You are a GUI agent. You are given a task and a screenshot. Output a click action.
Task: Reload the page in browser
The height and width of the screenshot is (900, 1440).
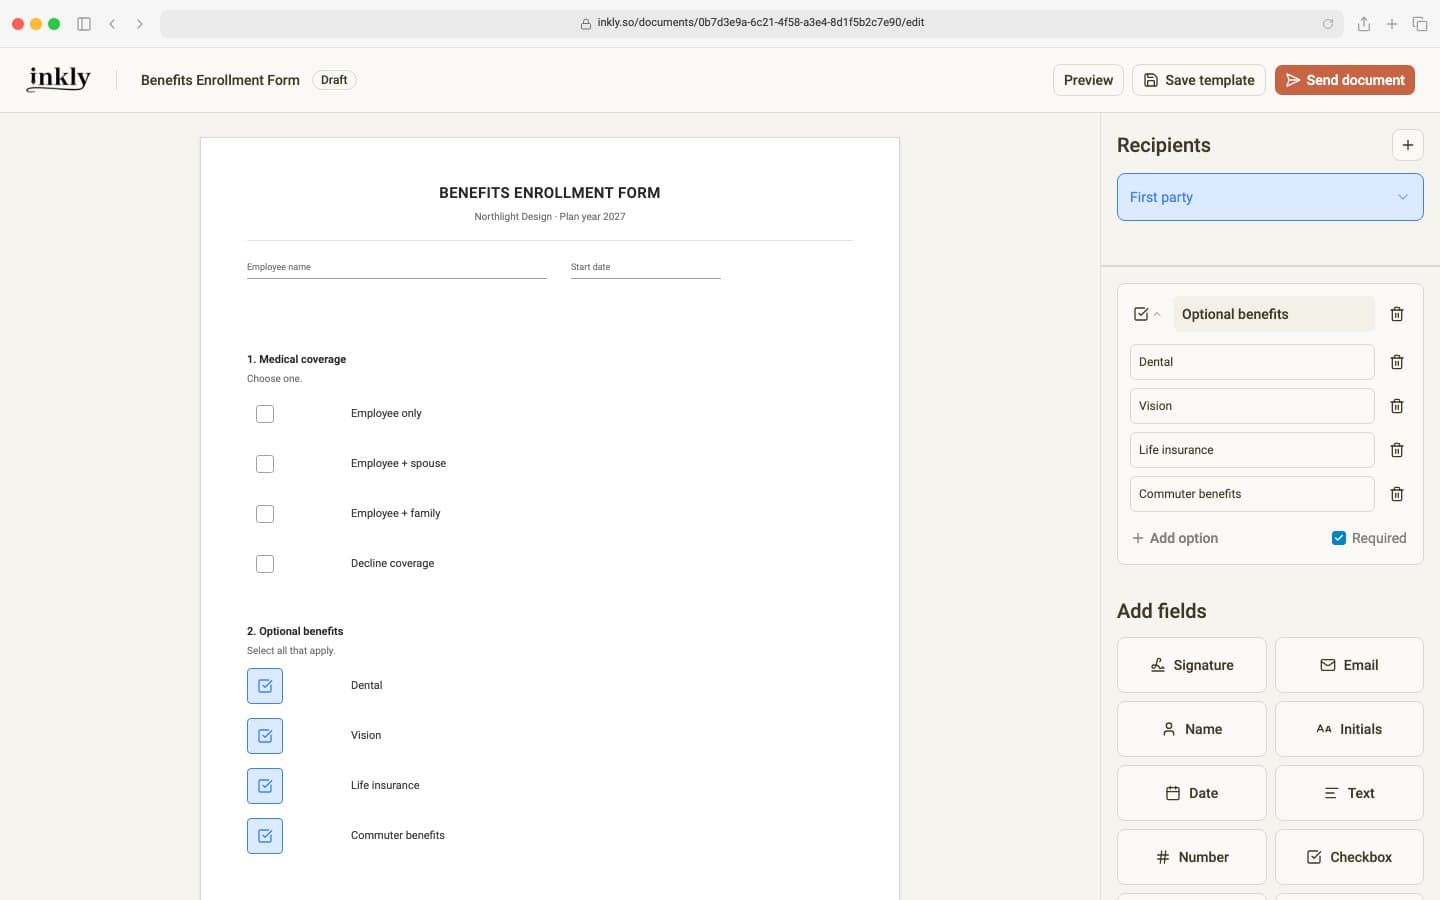click(x=1328, y=24)
